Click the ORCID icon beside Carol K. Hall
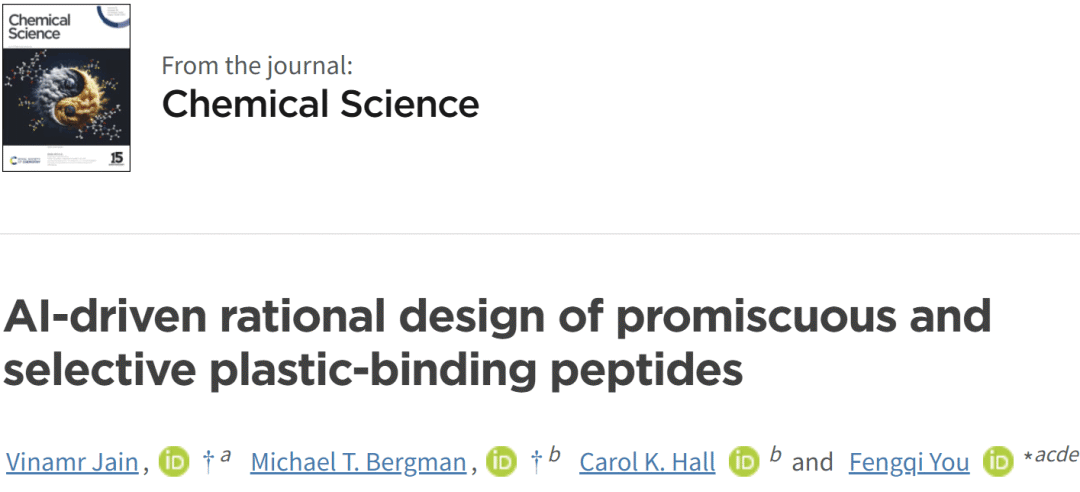 [x=745, y=462]
